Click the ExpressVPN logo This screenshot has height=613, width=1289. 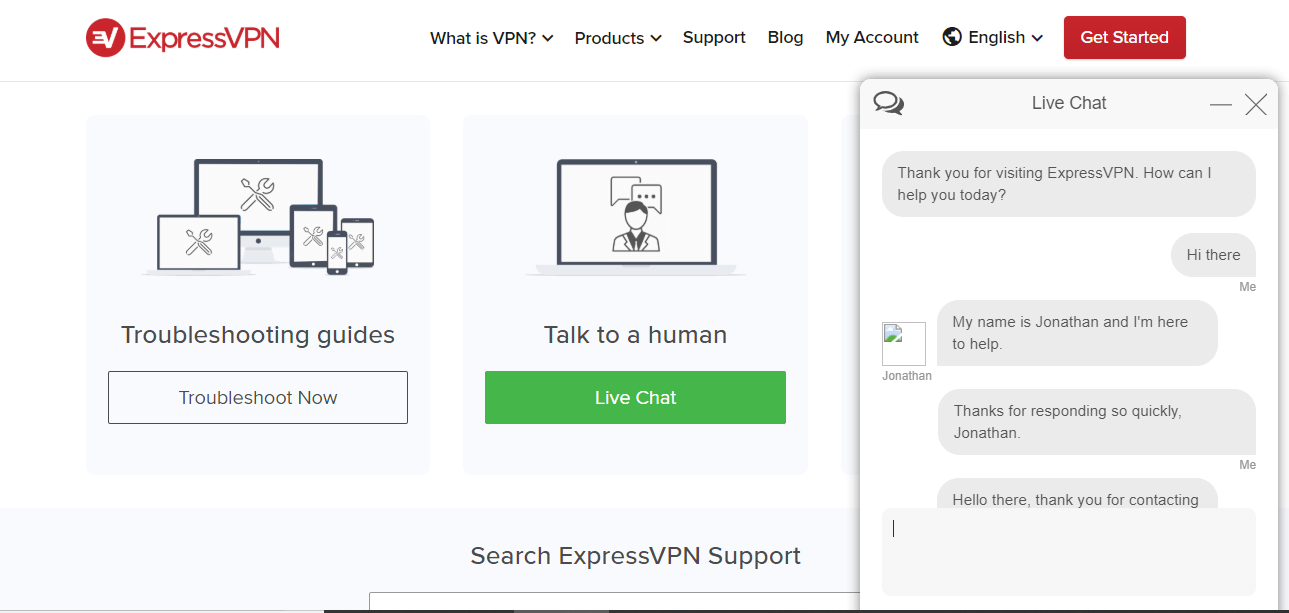pyautogui.click(x=183, y=38)
